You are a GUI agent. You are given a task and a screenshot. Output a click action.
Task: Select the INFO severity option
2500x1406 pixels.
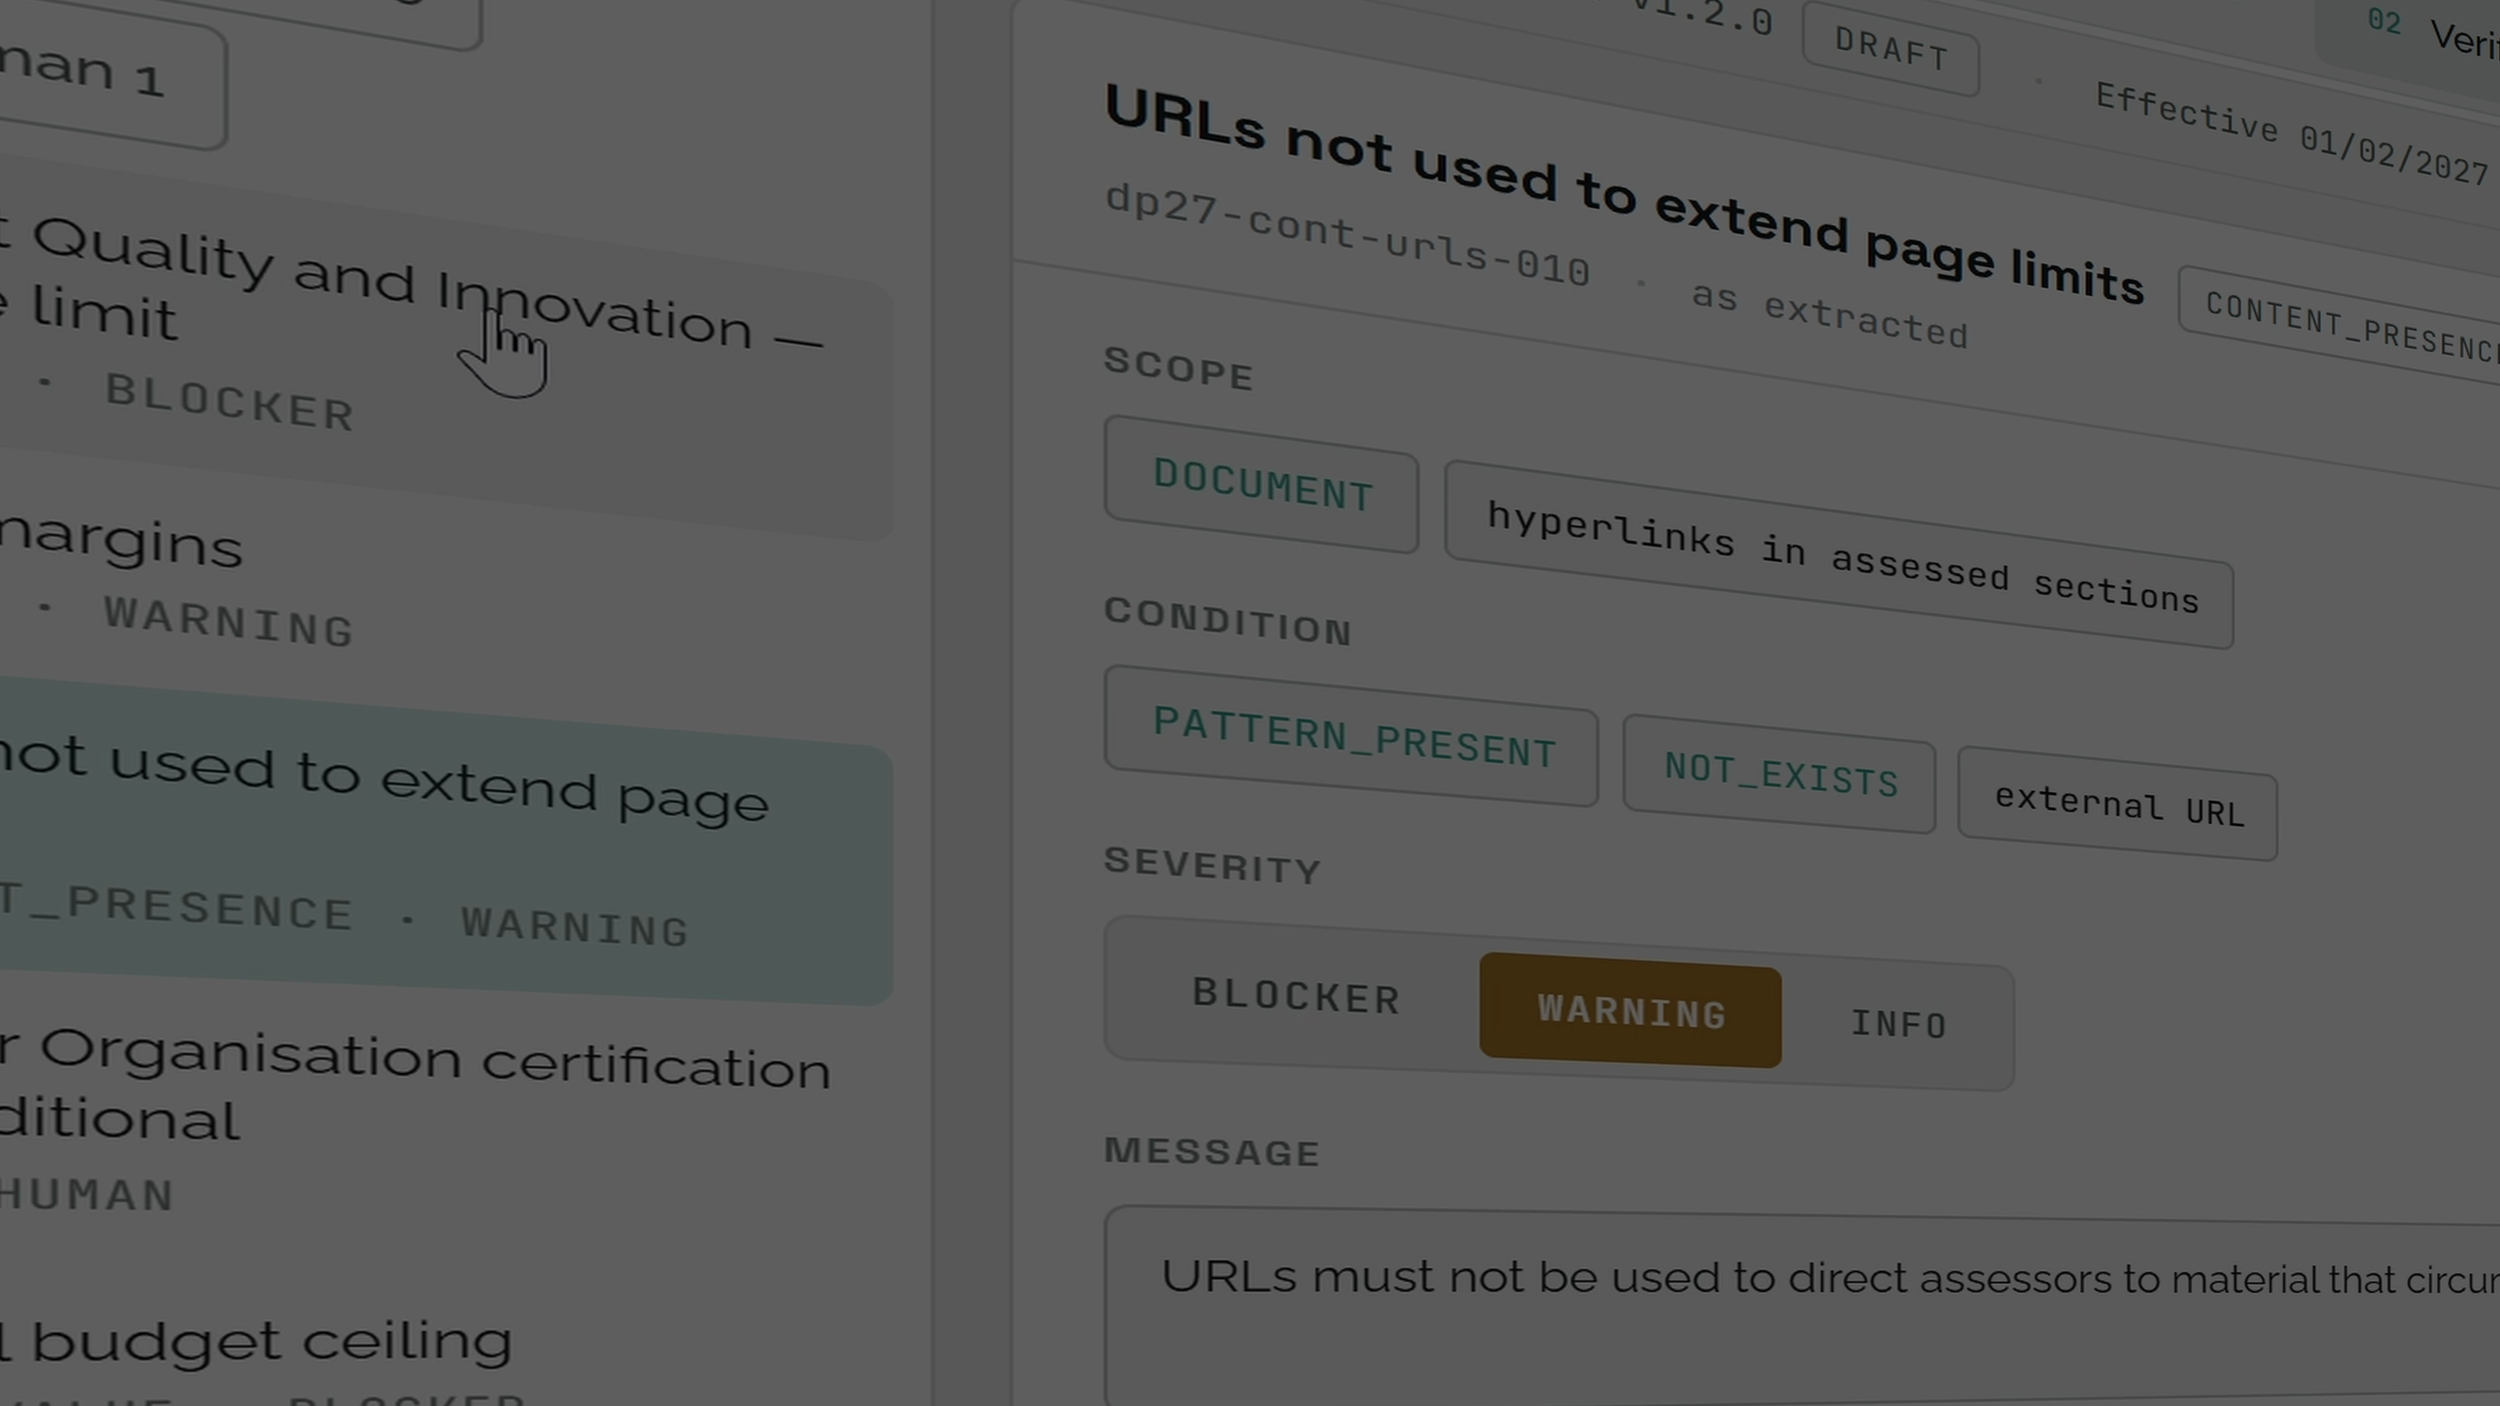point(1898,1024)
